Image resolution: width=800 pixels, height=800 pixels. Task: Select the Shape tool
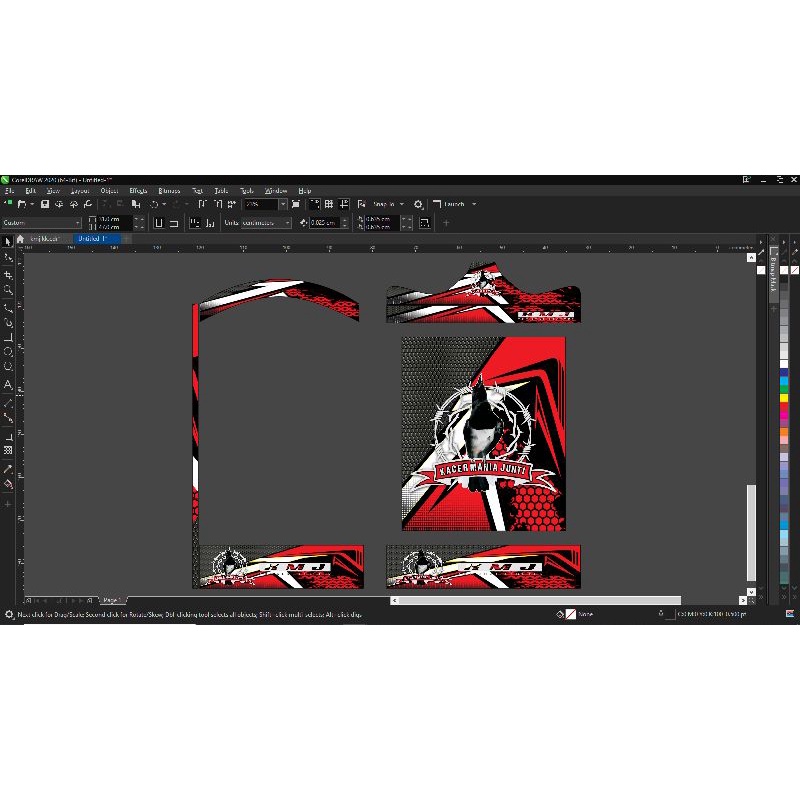pyautogui.click(x=6, y=259)
